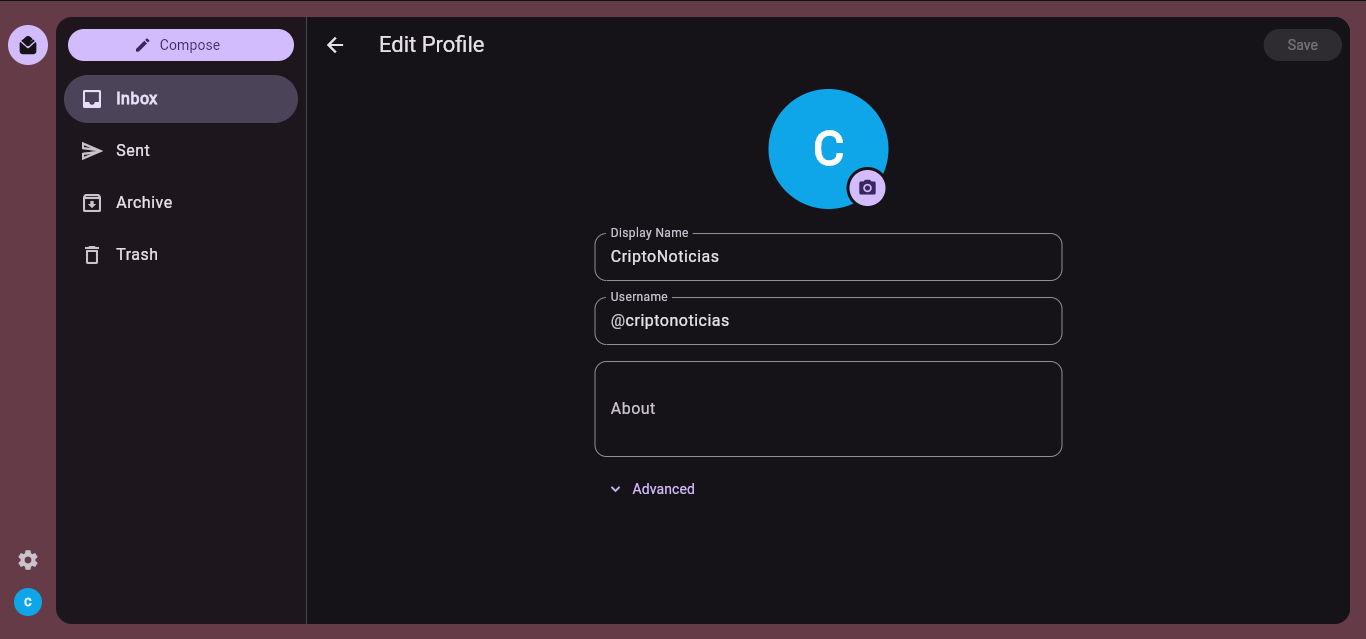Click the Compose button
This screenshot has width=1366, height=639.
pyautogui.click(x=181, y=45)
